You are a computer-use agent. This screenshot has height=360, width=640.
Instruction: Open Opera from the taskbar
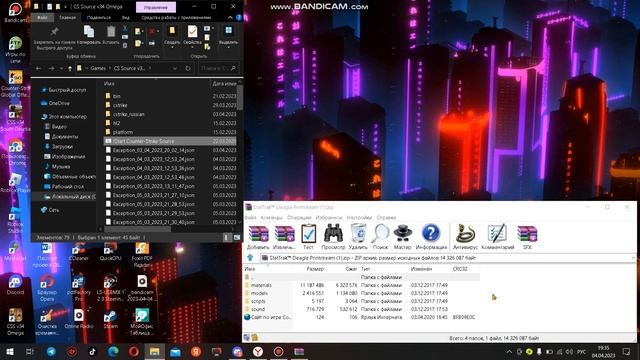(134, 351)
